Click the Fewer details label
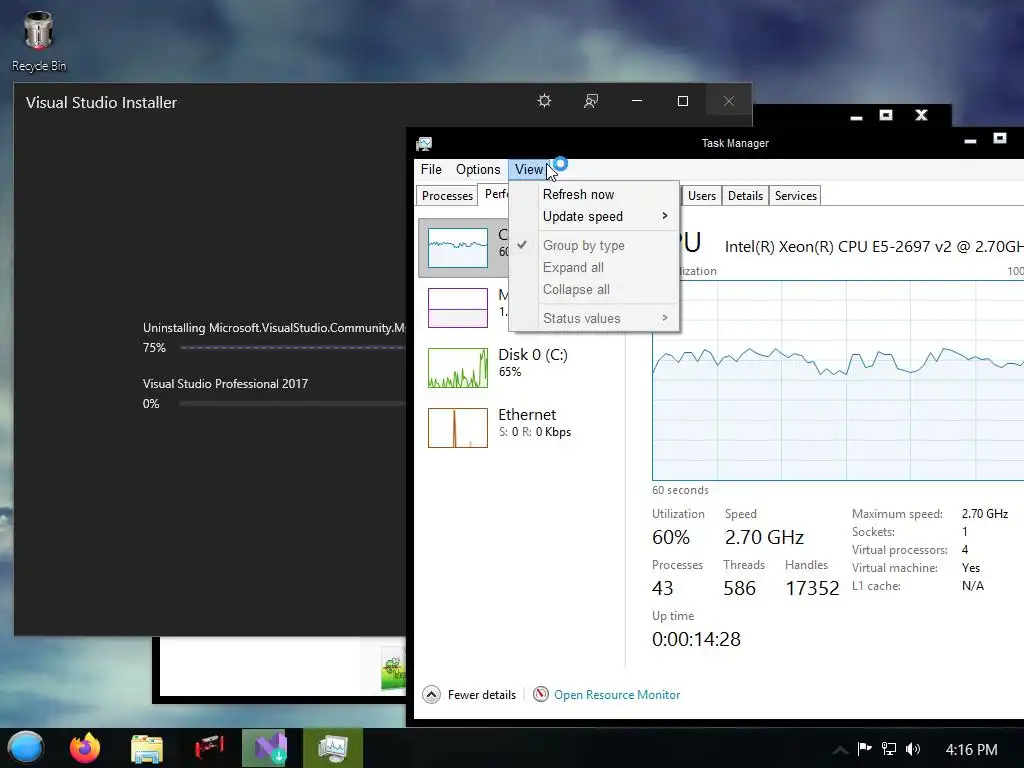The image size is (1024, 768). [x=482, y=695]
